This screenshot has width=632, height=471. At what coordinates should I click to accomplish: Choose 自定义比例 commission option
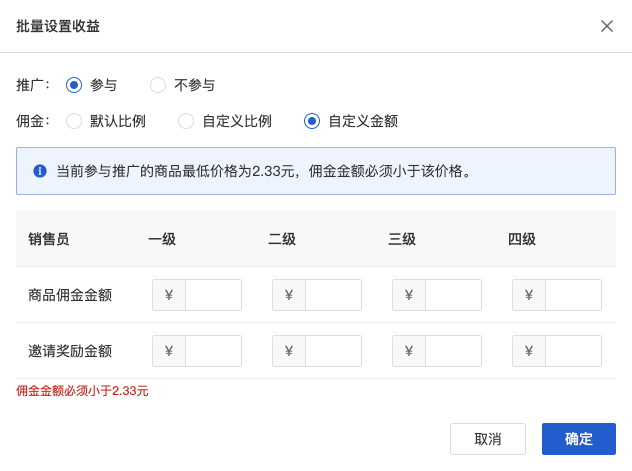coord(185,121)
